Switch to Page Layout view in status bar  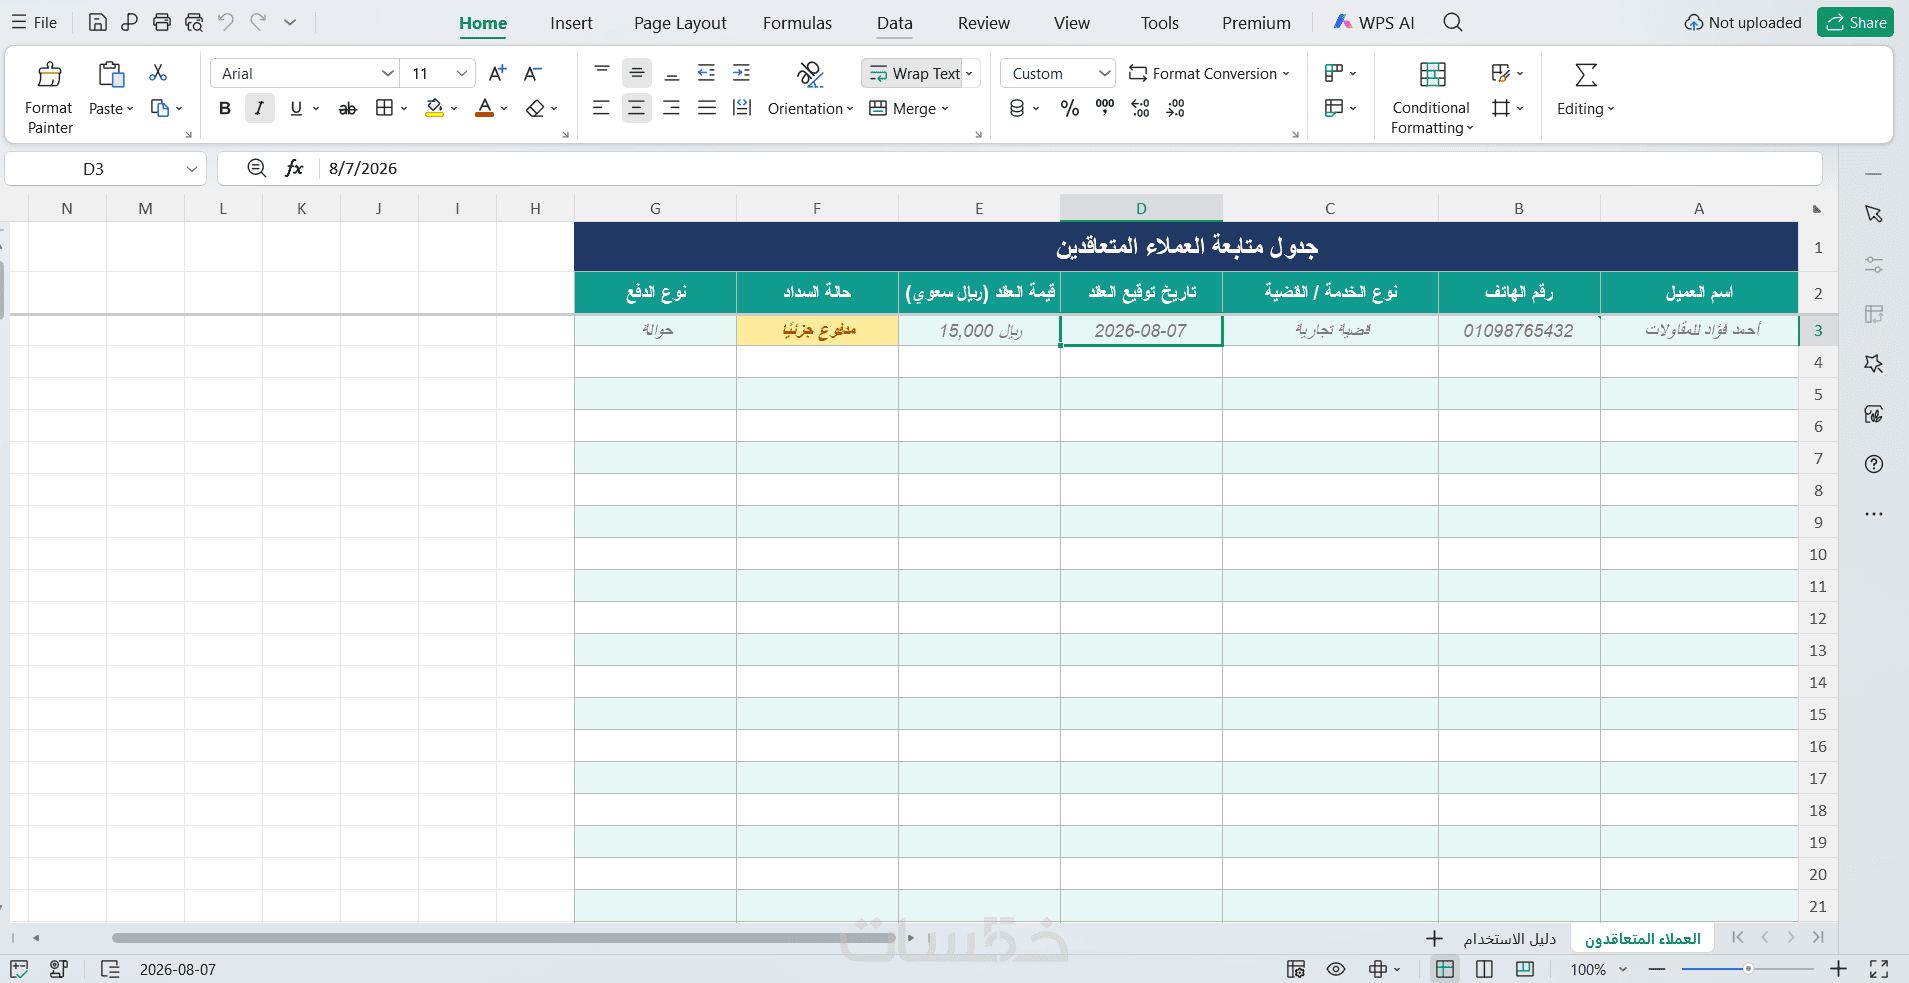[1484, 969]
